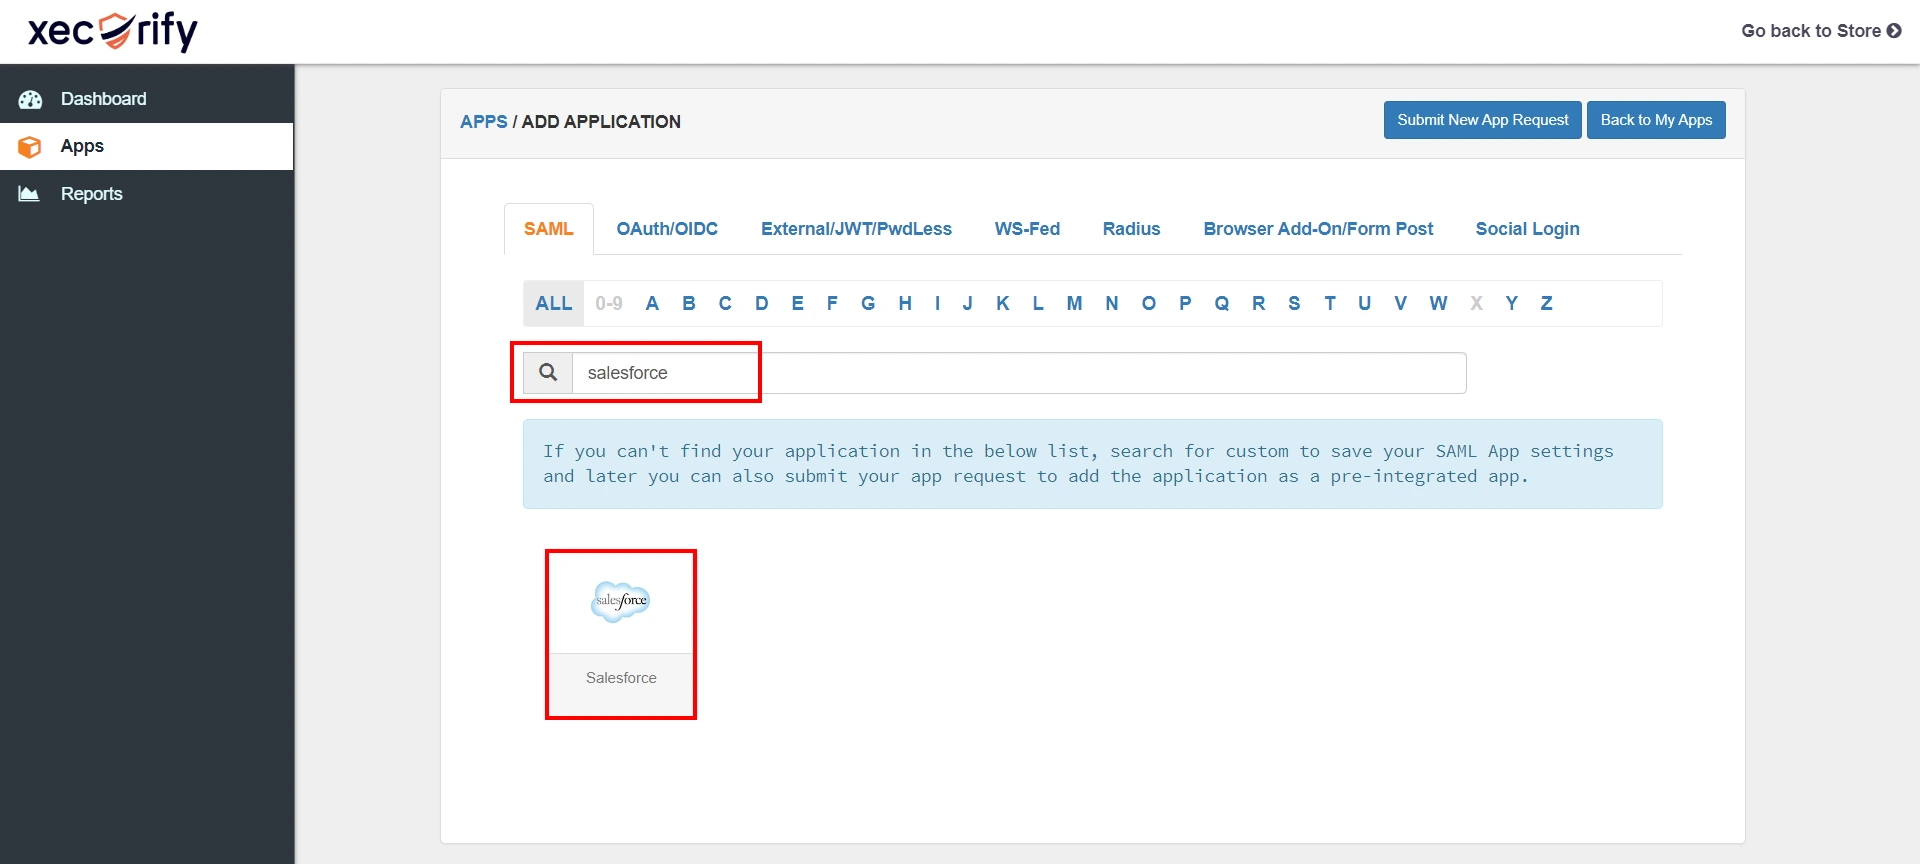1920x864 pixels.
Task: Click the Salesforce app name label
Action: 621,678
